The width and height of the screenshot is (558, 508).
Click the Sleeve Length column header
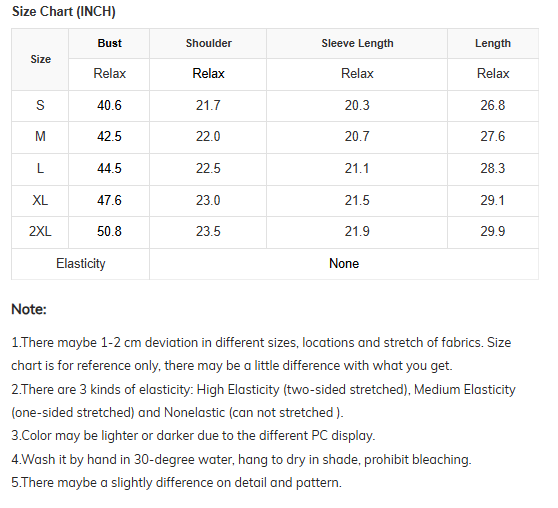click(x=357, y=43)
